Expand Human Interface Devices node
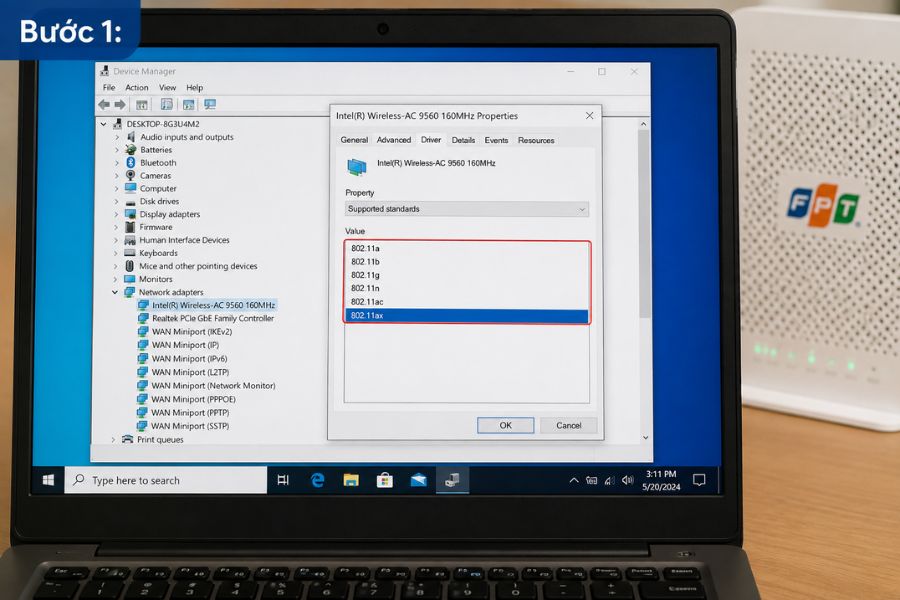Viewport: 900px width, 600px height. (116, 240)
